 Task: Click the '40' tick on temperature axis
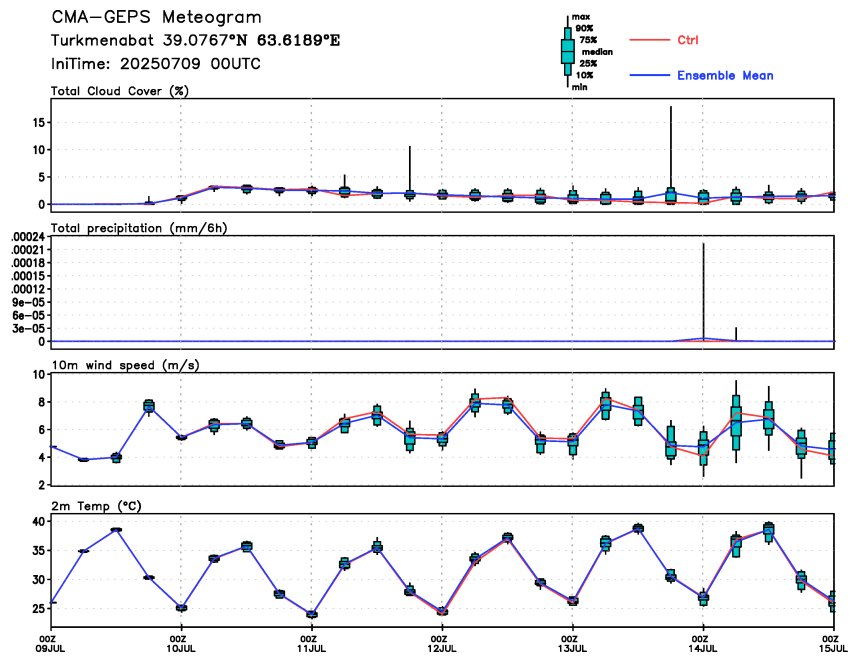pos(39,521)
